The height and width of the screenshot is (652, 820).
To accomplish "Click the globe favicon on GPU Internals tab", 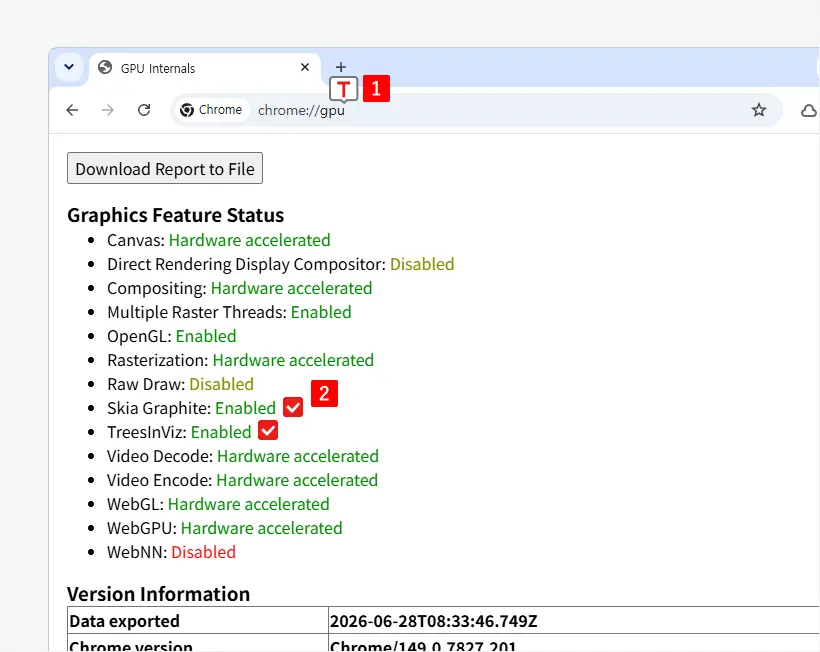I will point(105,67).
